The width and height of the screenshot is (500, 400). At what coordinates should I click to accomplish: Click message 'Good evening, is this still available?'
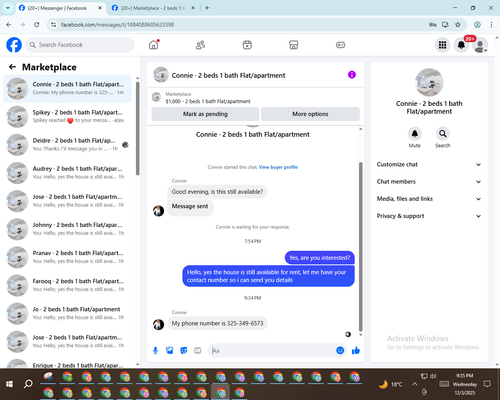click(x=217, y=192)
